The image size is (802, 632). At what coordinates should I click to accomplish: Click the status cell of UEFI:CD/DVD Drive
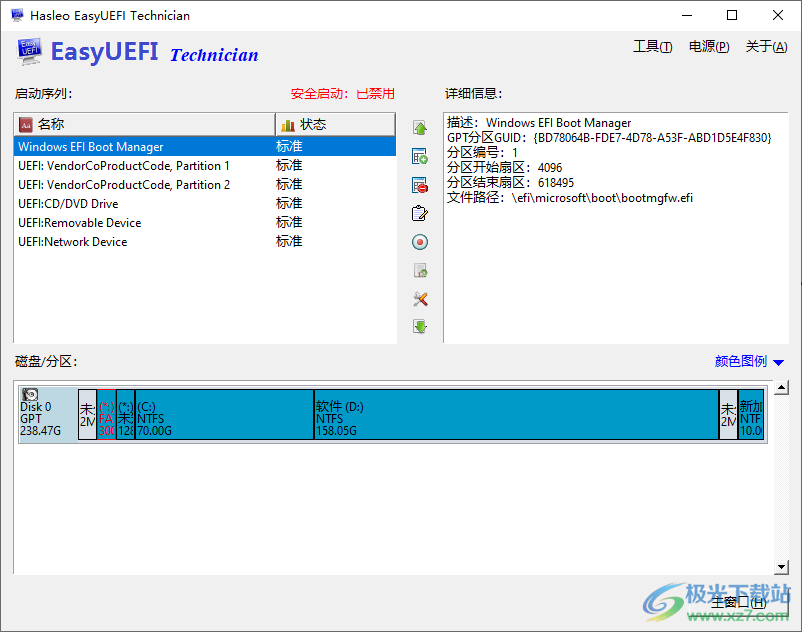289,204
